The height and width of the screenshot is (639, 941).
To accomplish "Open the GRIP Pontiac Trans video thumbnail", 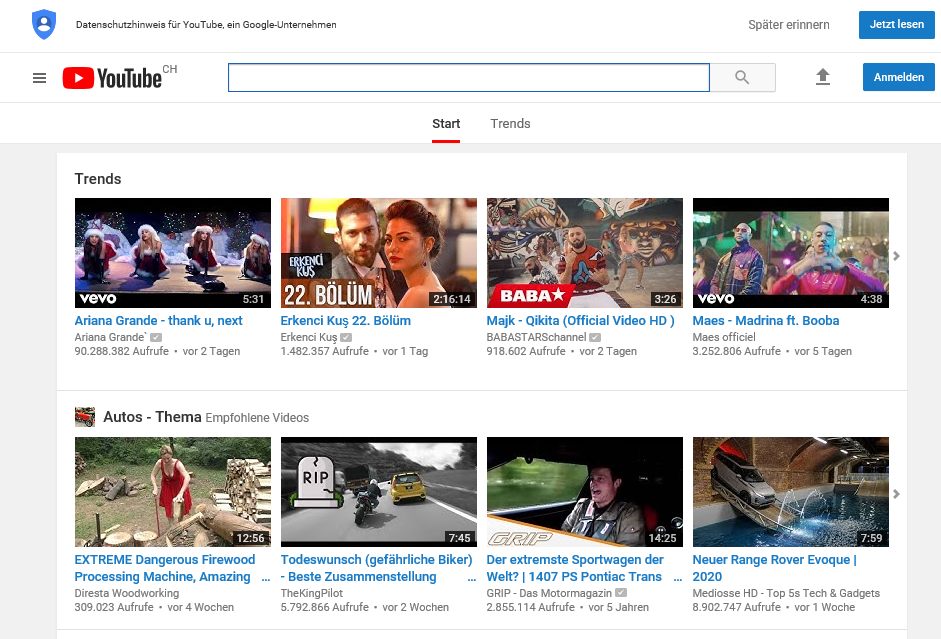I will coord(585,491).
